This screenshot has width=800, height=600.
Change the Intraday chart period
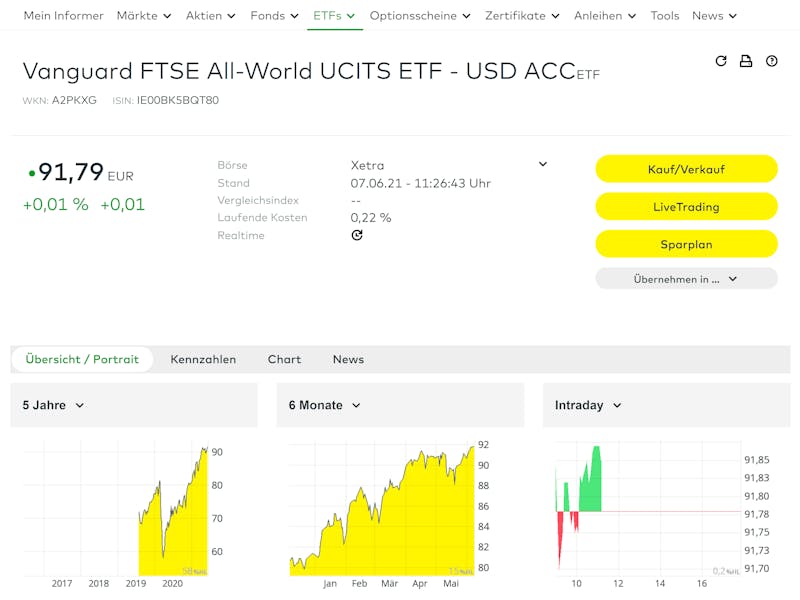click(x=588, y=405)
